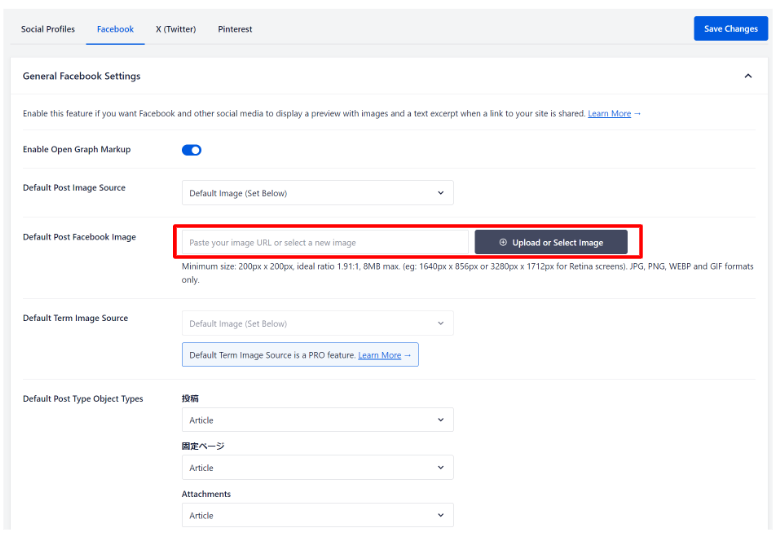Open the Attachments object type dropdown
Screen dimensions: 776x540
pyautogui.click(x=317, y=516)
